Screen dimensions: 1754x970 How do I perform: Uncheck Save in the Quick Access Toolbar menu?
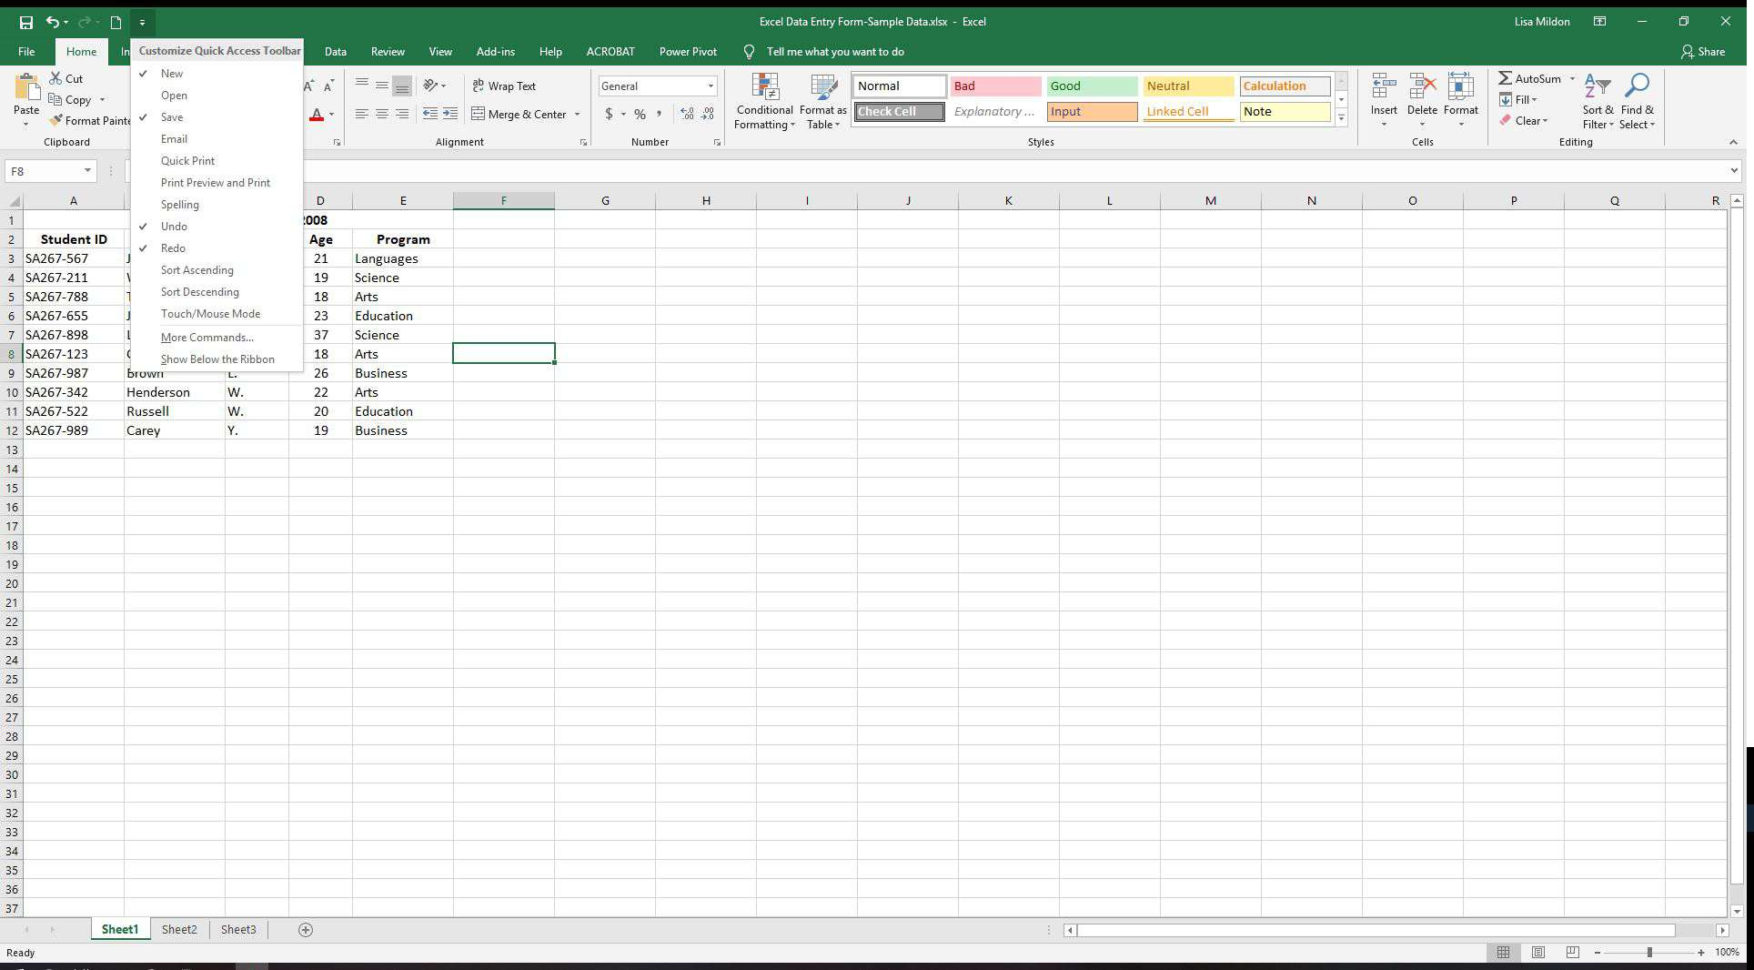pos(171,117)
